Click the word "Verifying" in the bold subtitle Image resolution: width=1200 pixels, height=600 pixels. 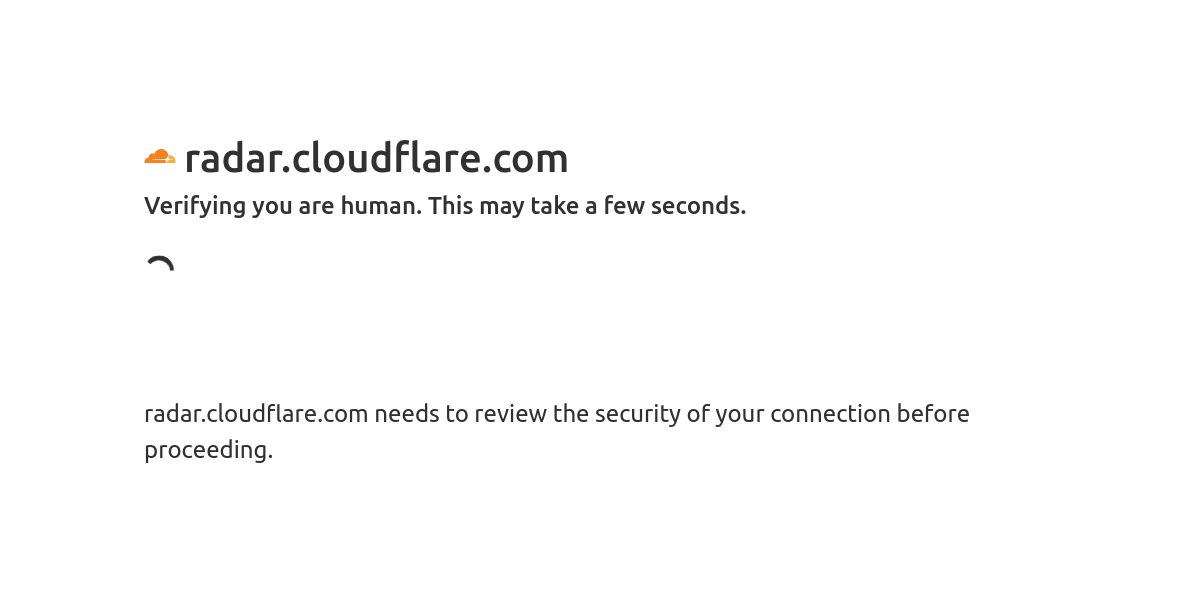[195, 206]
